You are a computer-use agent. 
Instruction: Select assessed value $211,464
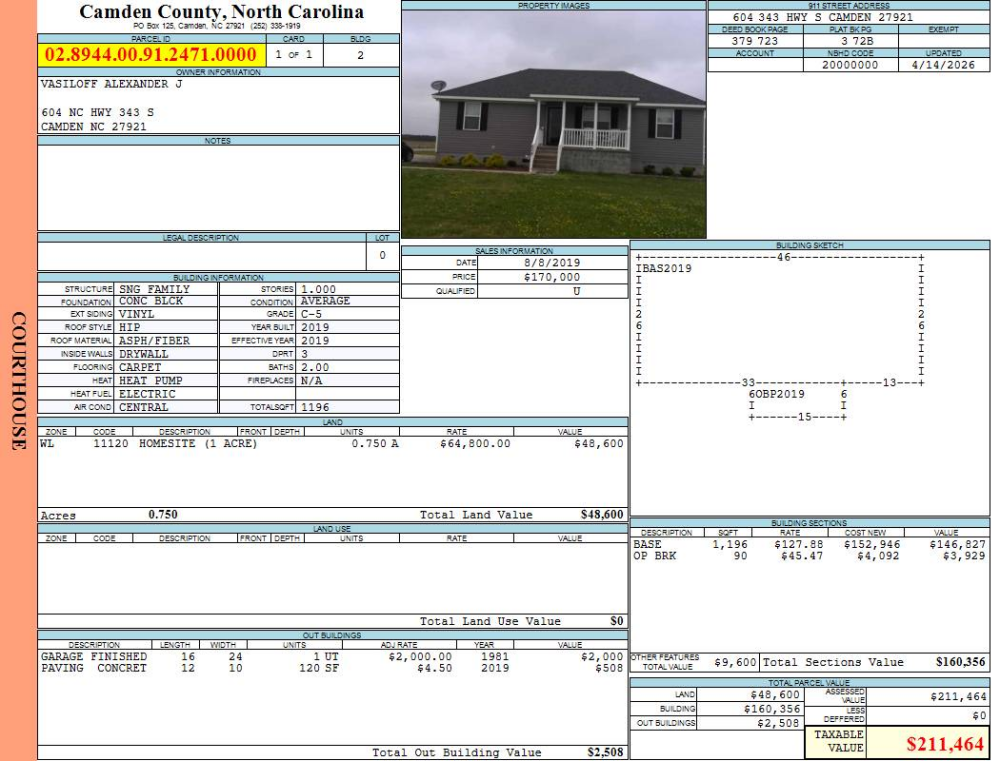coord(958,697)
